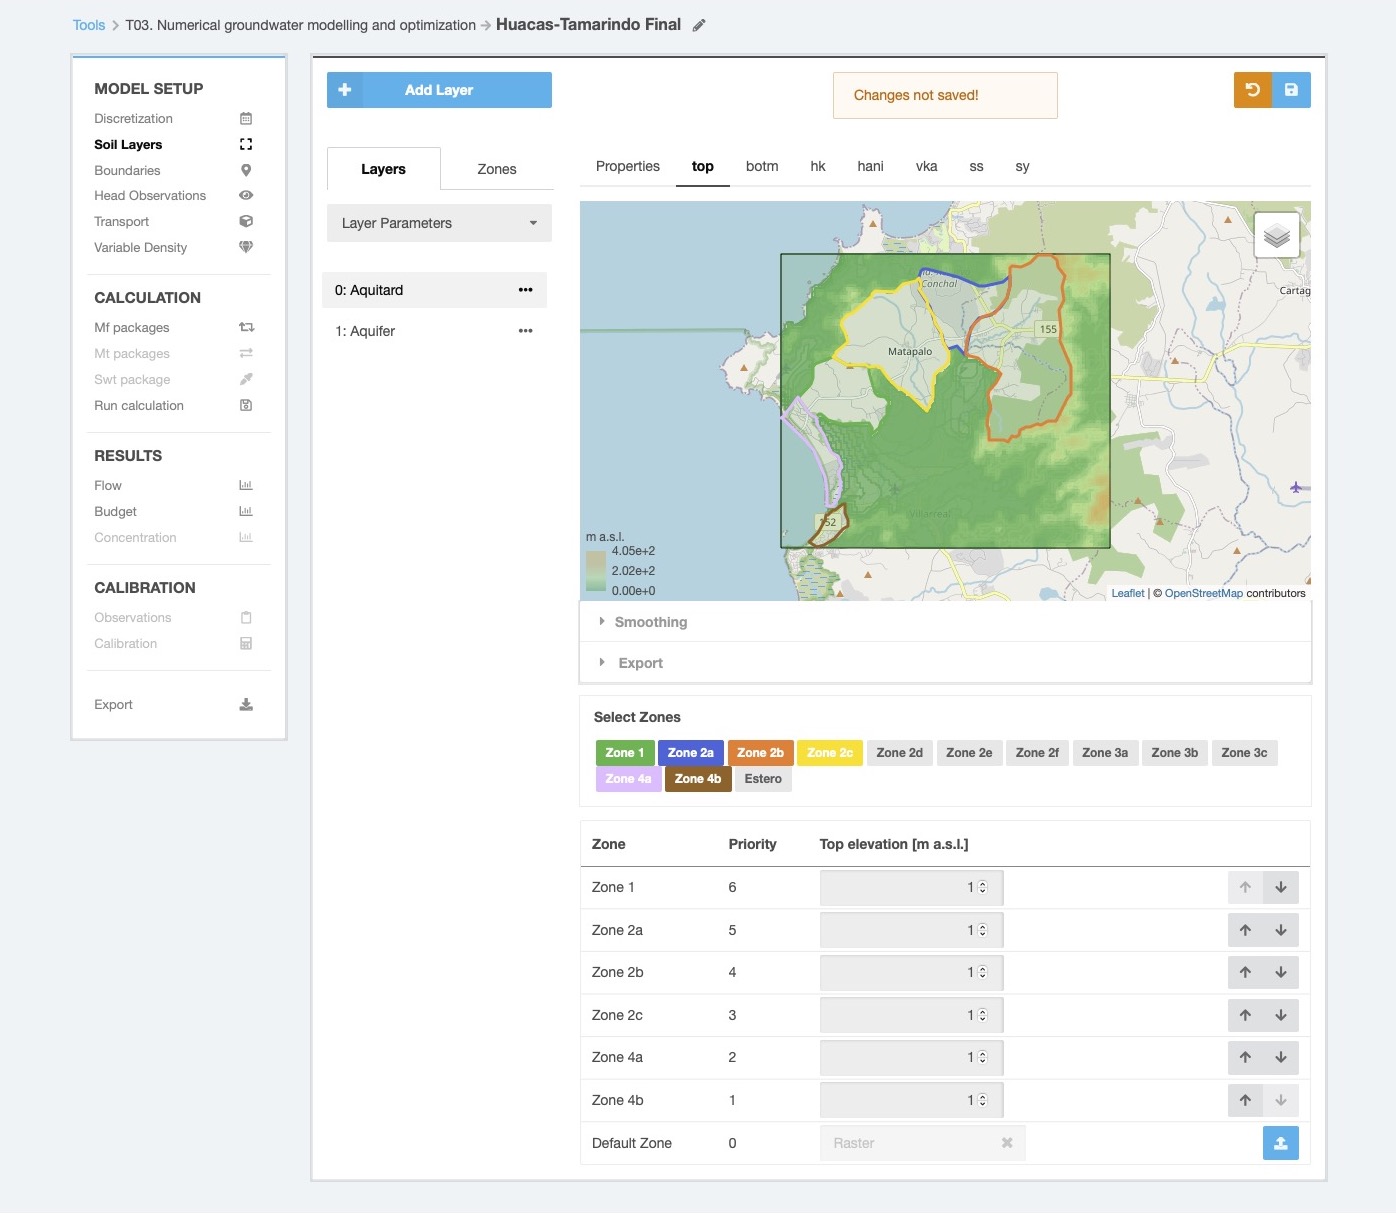Move Zone 2a priority up
The height and width of the screenshot is (1213, 1396).
1245,930
